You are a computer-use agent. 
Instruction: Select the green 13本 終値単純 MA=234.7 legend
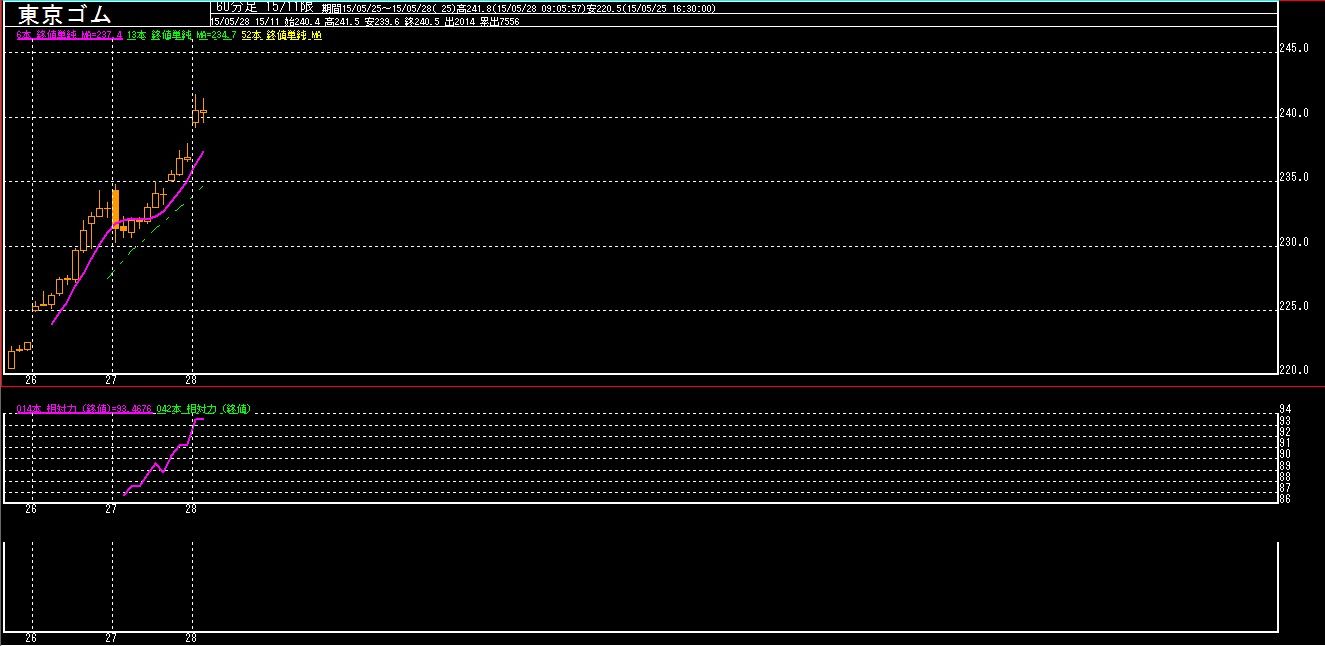tap(182, 35)
